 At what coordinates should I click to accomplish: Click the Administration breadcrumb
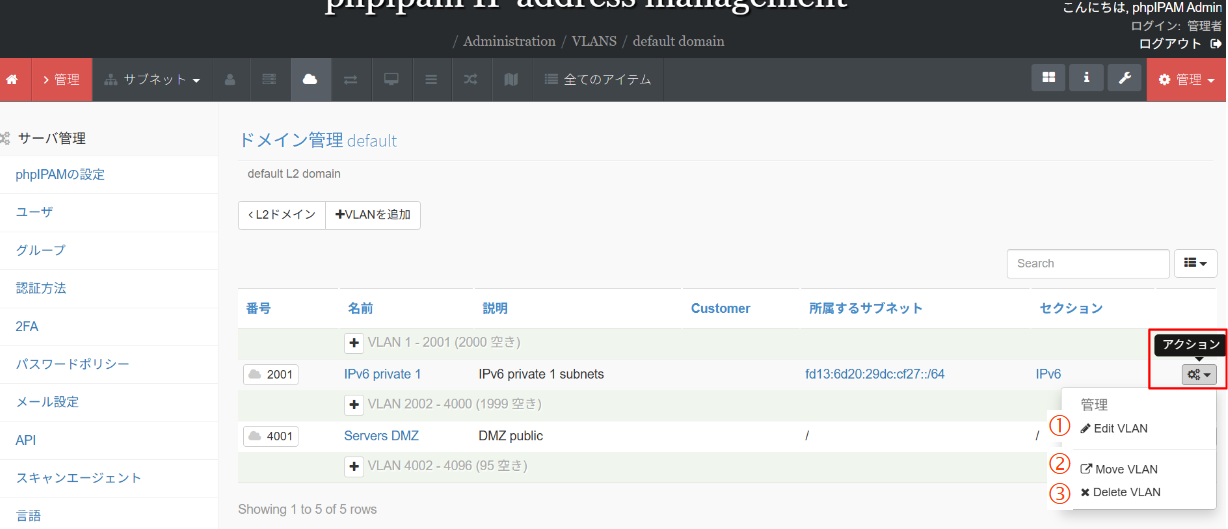point(509,41)
